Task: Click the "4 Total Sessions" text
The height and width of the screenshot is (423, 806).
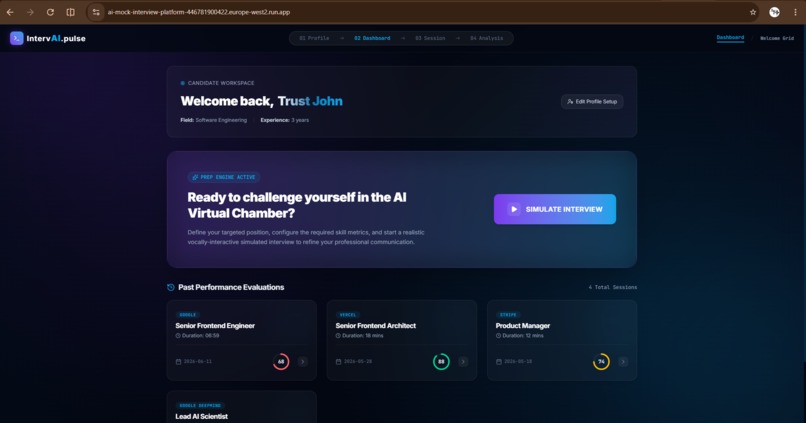Action: (613, 287)
